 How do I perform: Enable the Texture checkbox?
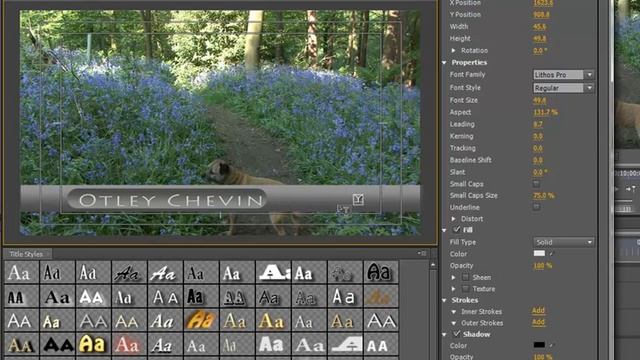(x=465, y=289)
